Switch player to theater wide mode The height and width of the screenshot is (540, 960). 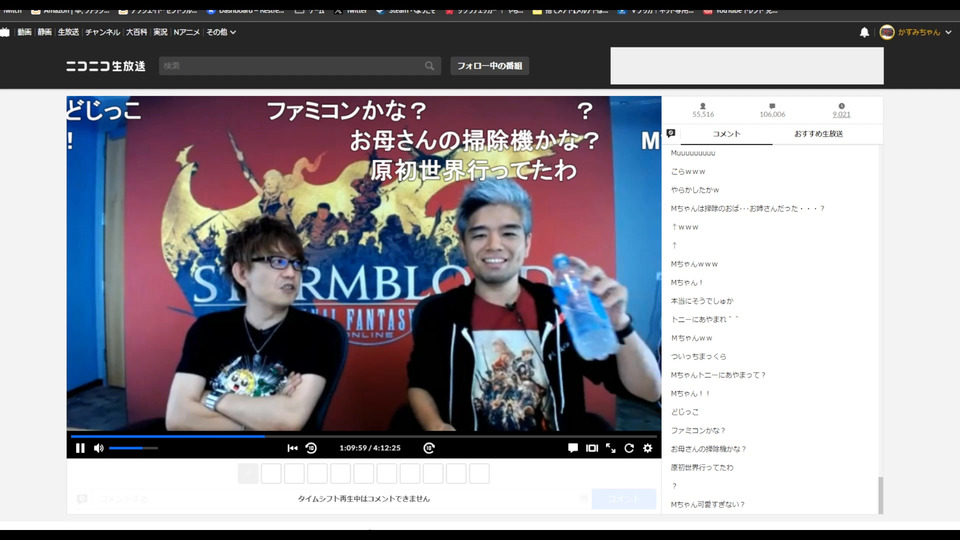pyautogui.click(x=591, y=448)
